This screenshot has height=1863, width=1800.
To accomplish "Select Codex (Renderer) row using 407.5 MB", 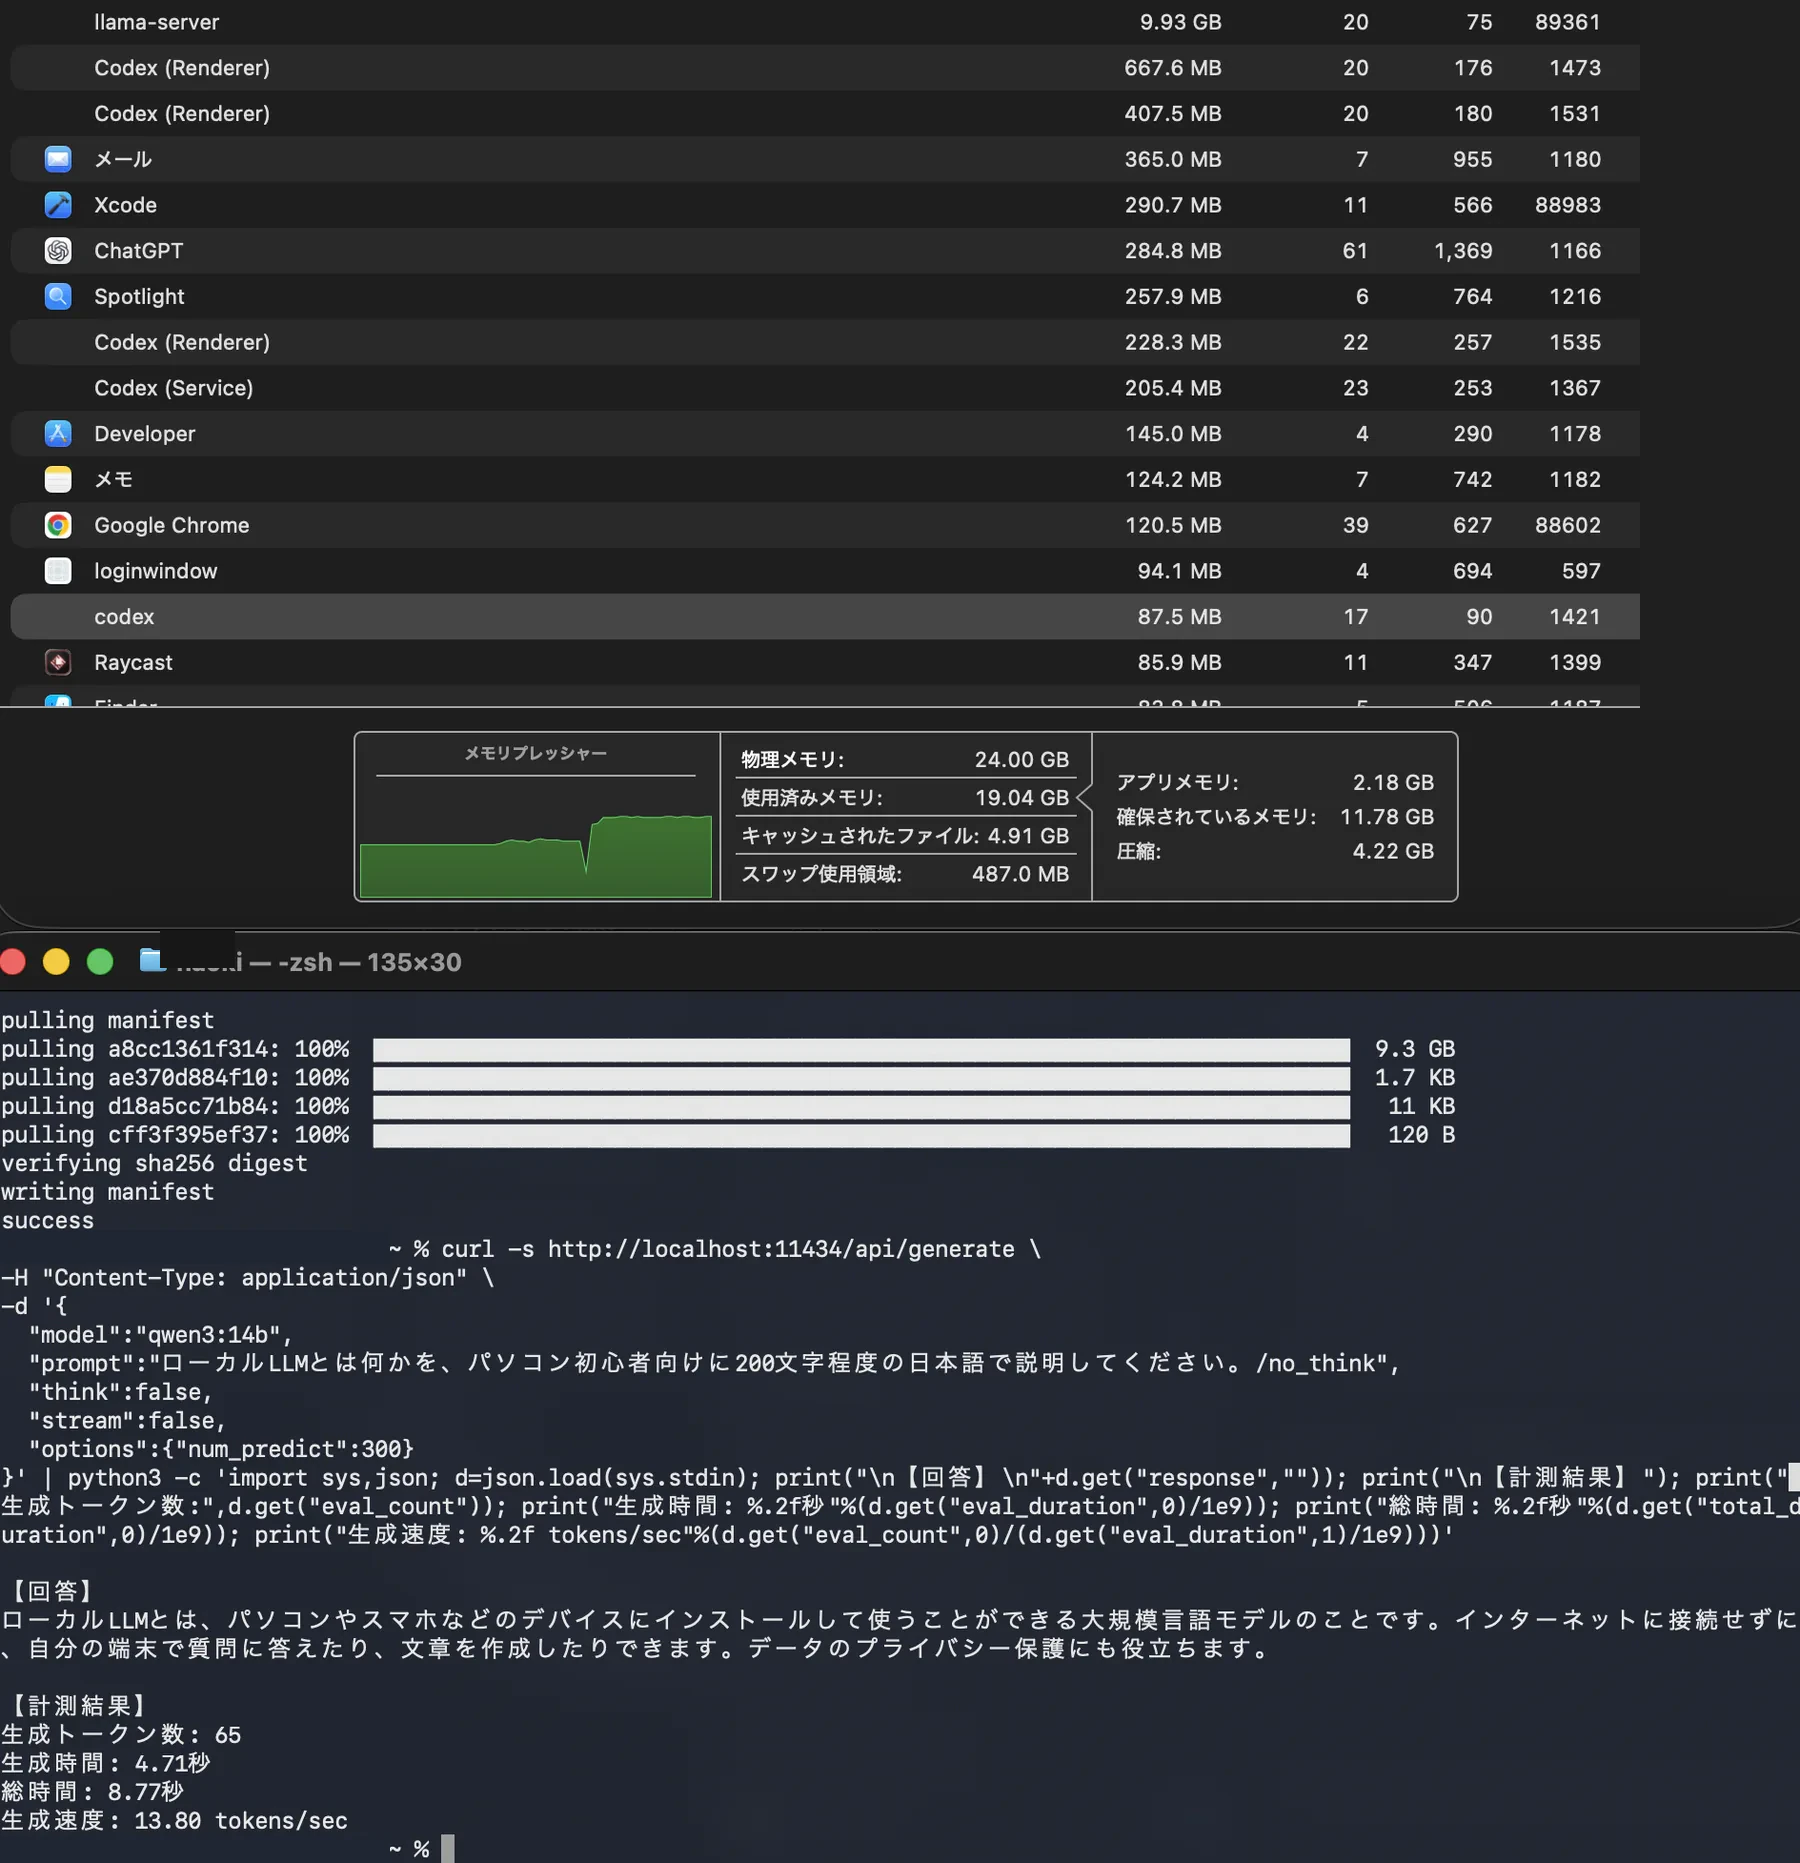I will [x=825, y=114].
